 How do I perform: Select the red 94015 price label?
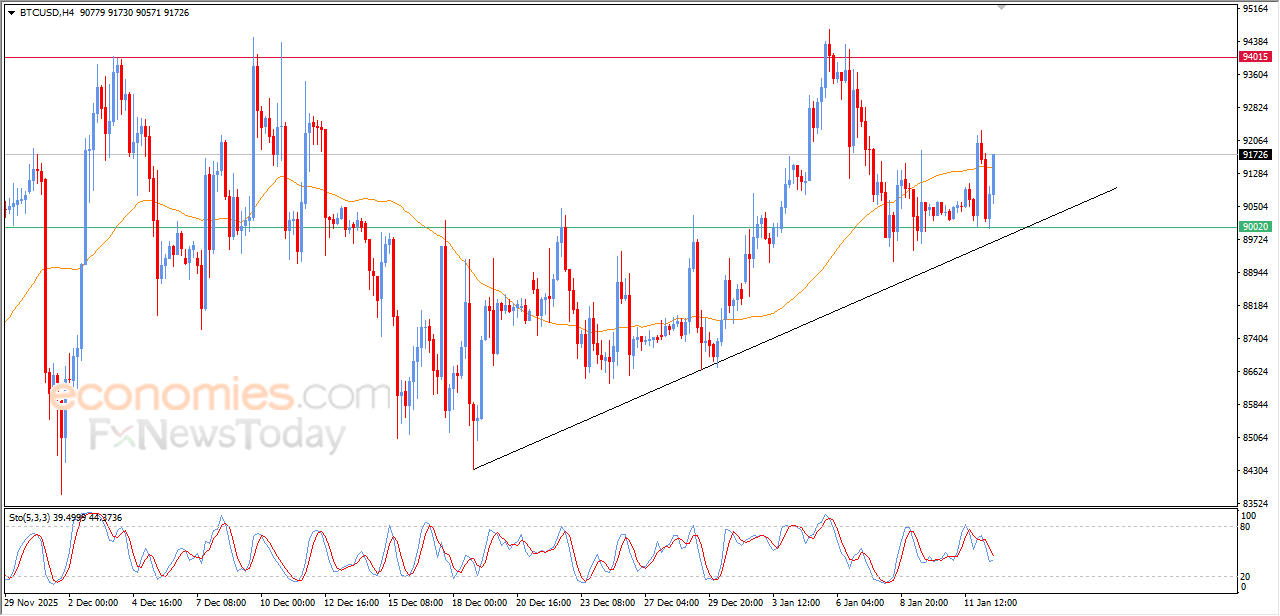coord(1254,57)
